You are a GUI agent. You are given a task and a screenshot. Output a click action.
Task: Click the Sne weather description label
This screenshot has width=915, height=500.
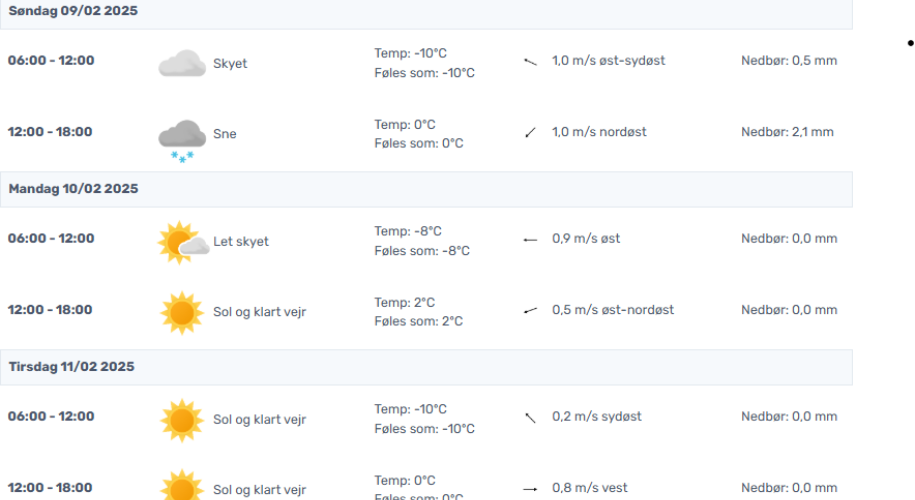225,134
